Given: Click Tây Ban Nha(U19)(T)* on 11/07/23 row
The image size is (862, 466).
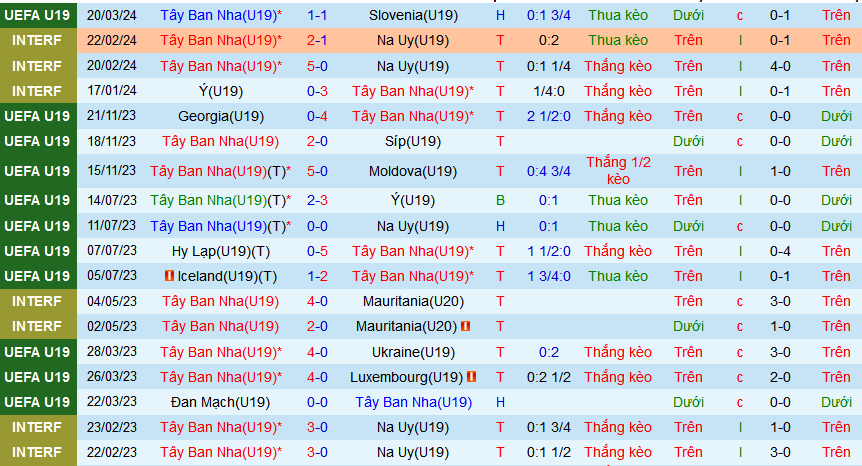Looking at the screenshot, I should 220,226.
